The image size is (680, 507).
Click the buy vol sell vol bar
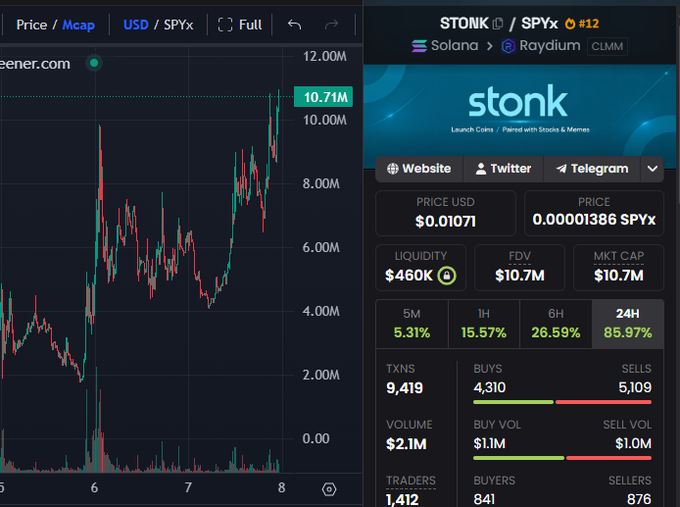coord(562,458)
